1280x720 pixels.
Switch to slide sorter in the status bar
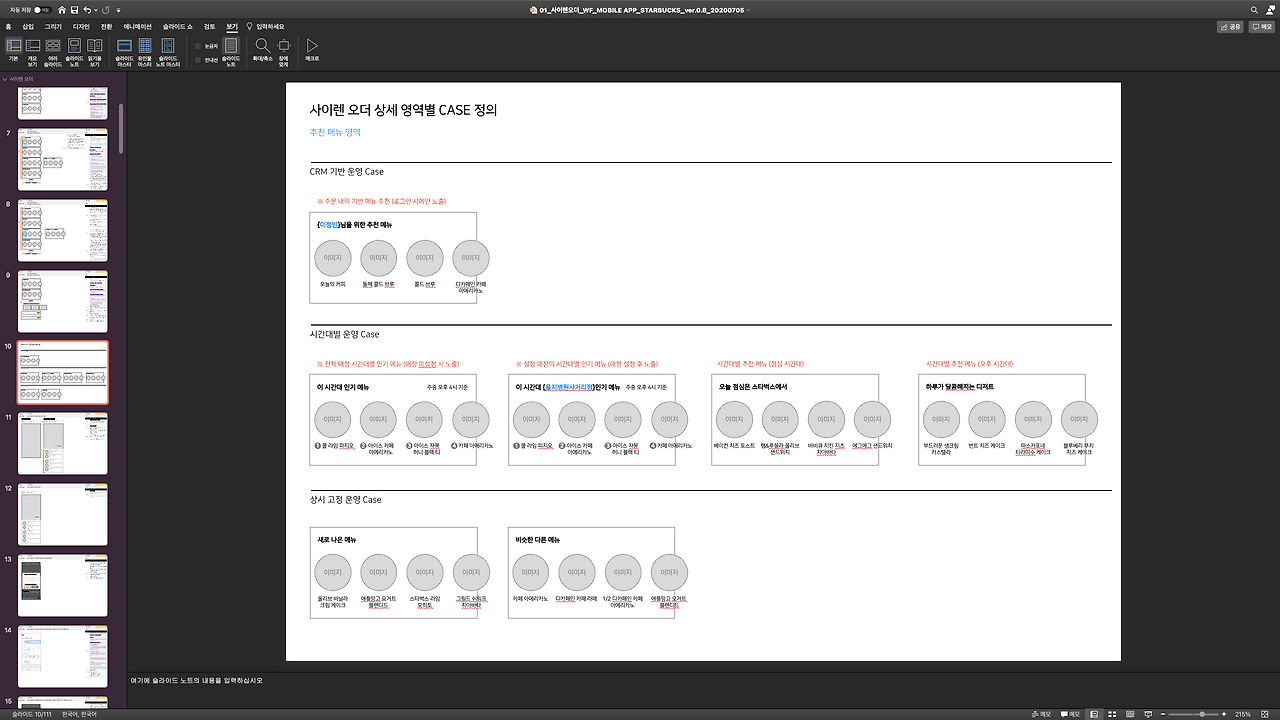point(1111,714)
